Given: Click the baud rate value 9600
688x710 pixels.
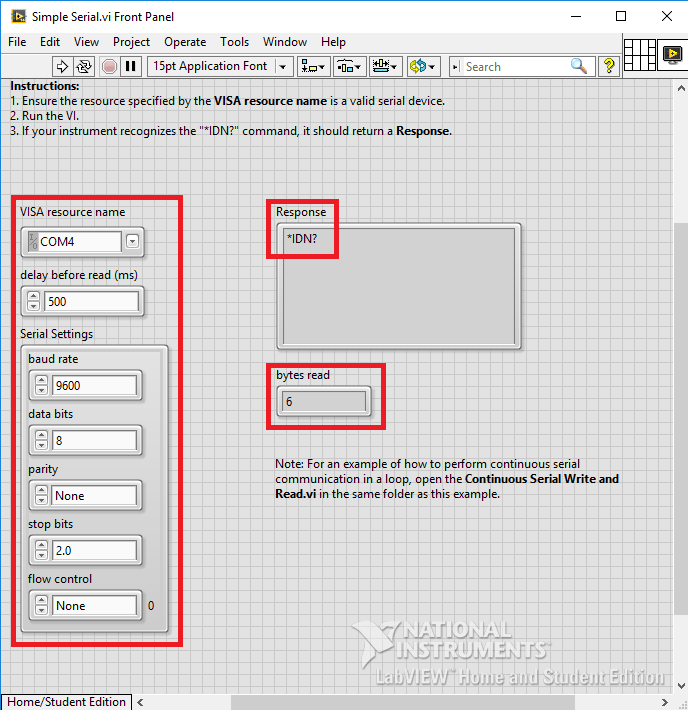Looking at the screenshot, I should click(94, 385).
